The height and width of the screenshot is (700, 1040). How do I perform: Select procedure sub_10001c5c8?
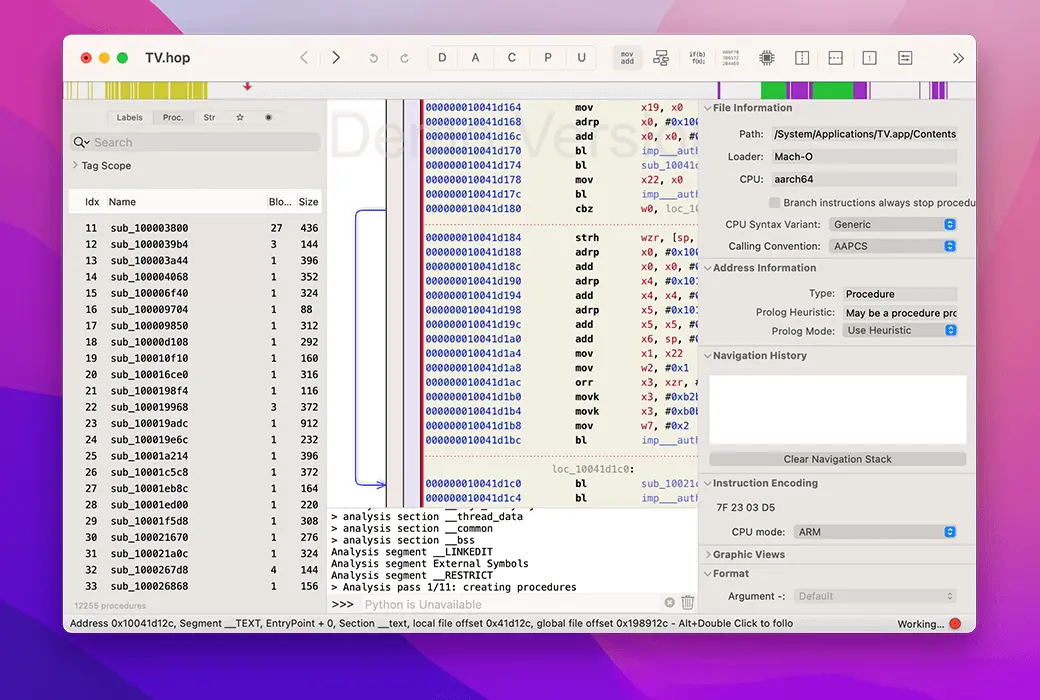(195, 472)
